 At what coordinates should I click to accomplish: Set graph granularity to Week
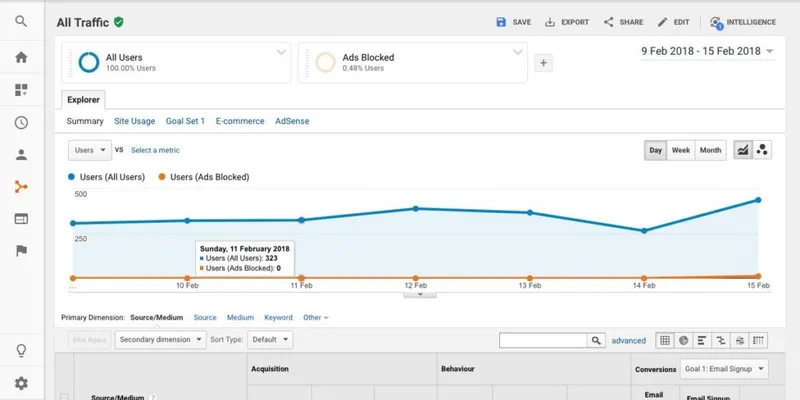click(x=681, y=151)
